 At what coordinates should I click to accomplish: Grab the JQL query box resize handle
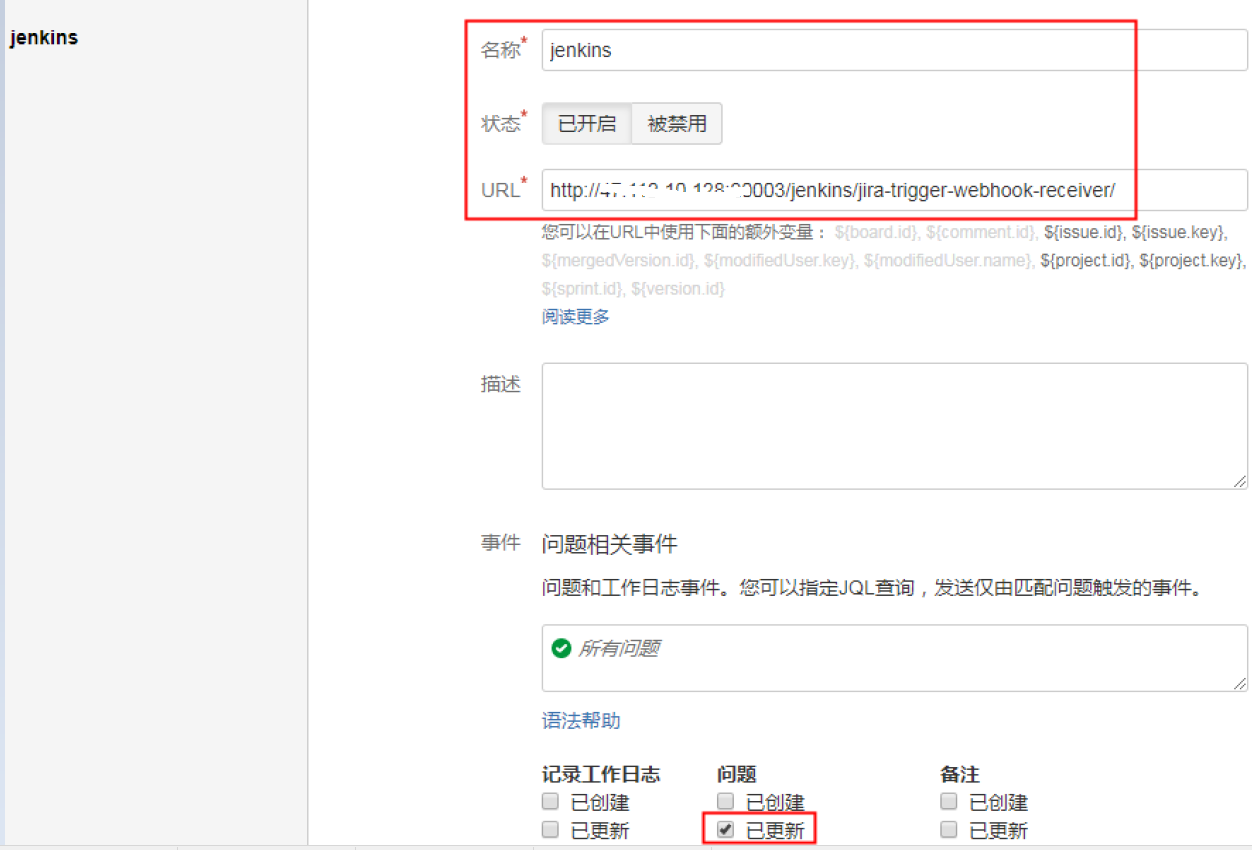[1240, 683]
